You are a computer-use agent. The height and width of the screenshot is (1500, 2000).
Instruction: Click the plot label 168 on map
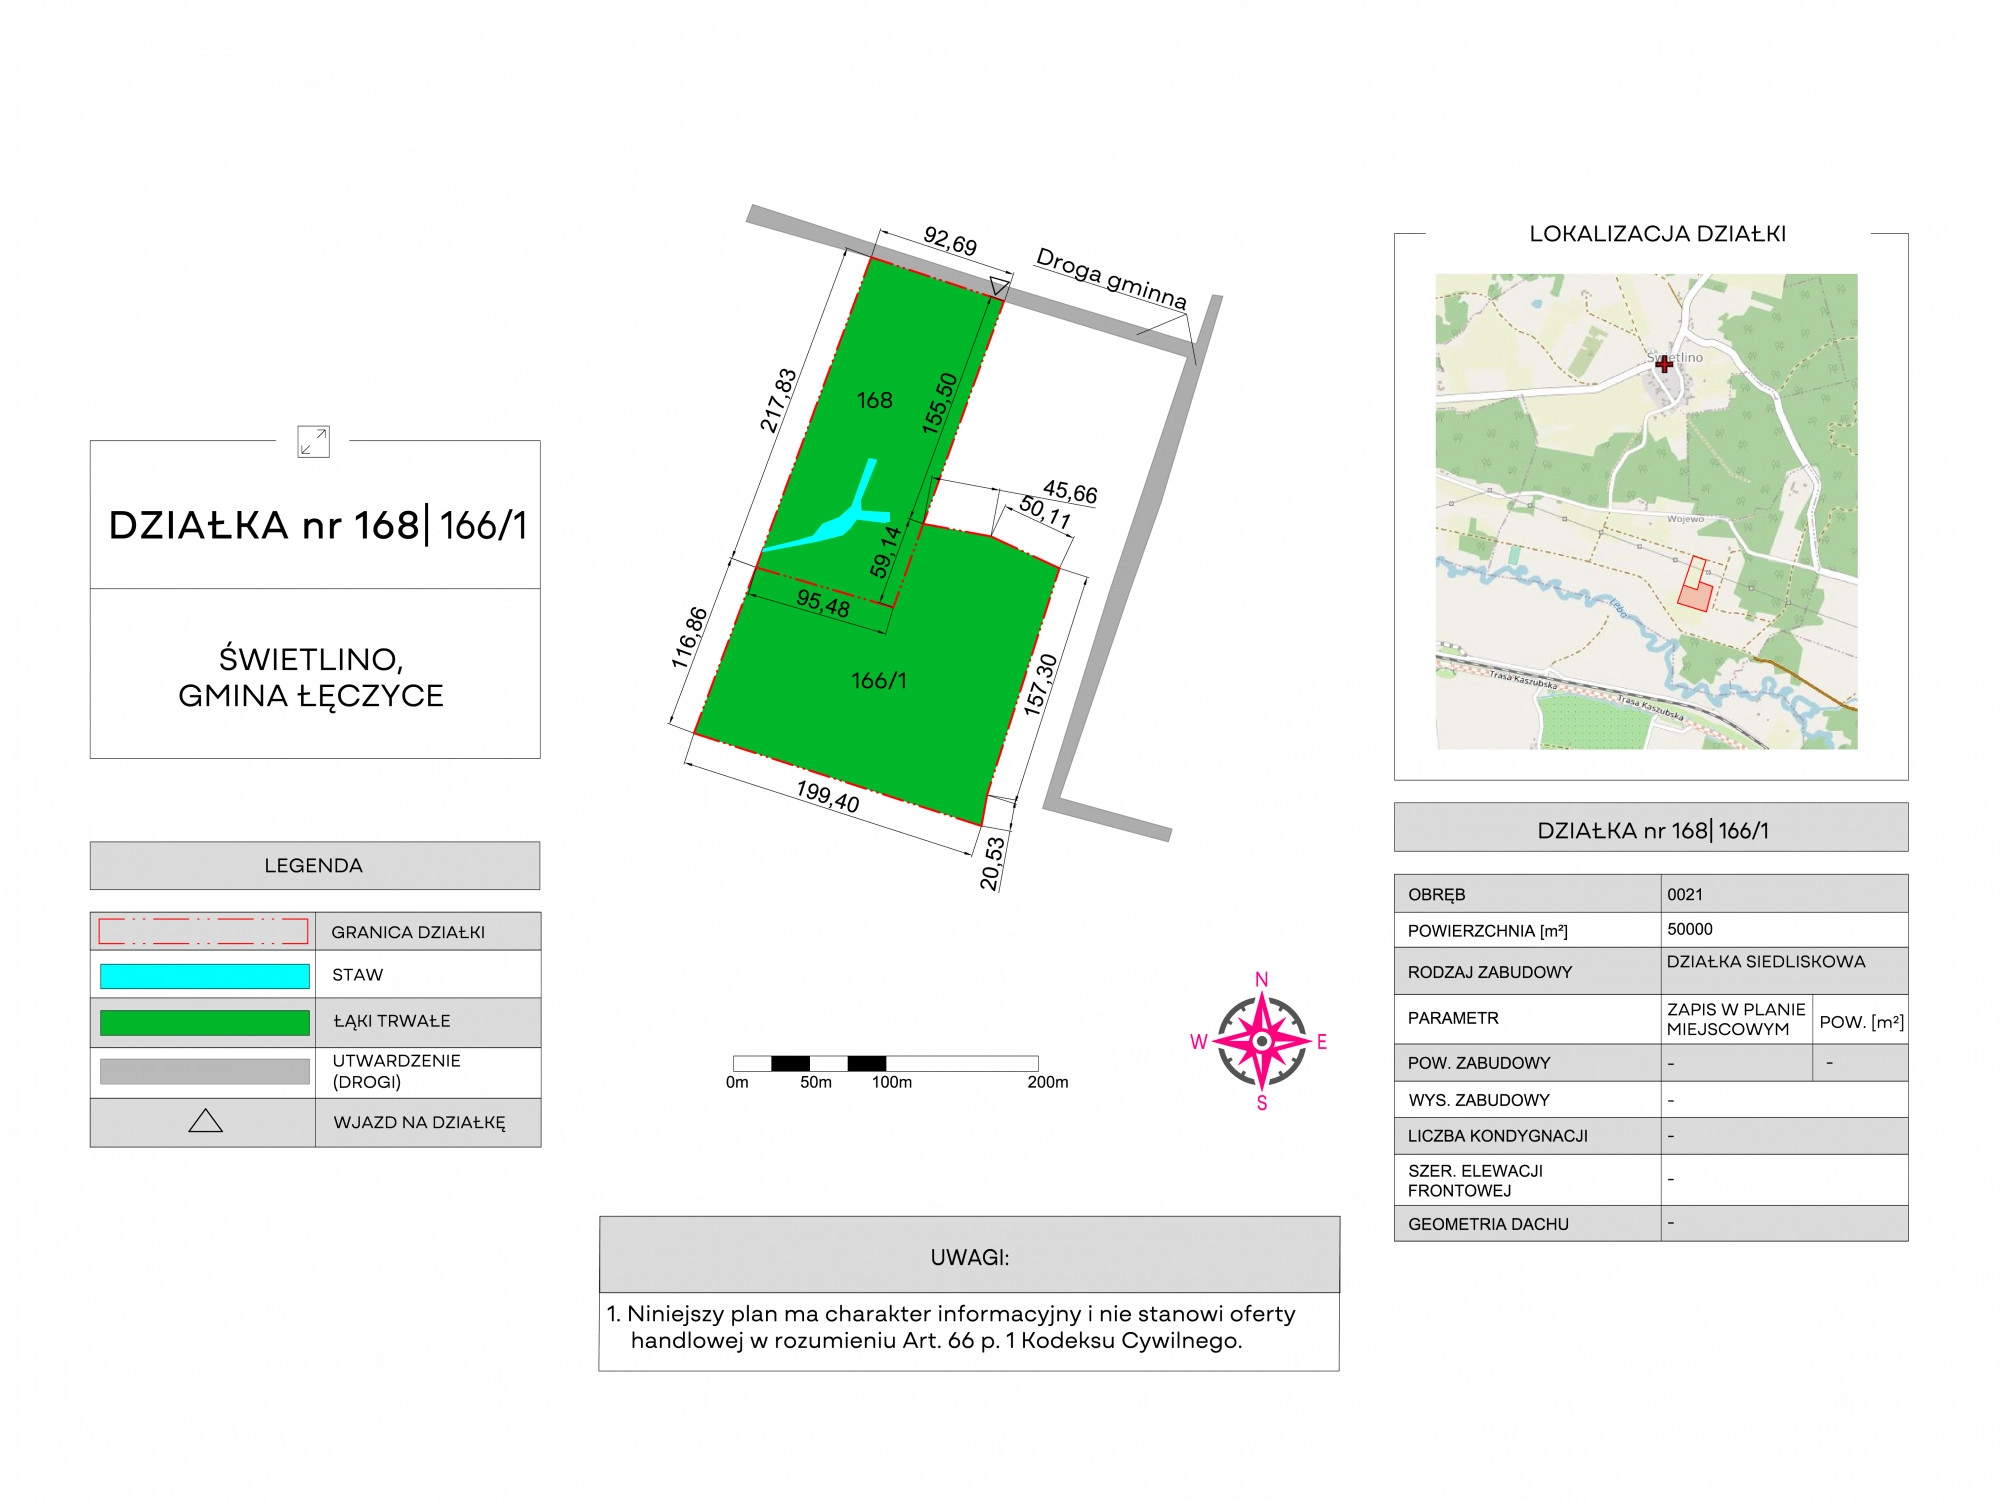874,401
